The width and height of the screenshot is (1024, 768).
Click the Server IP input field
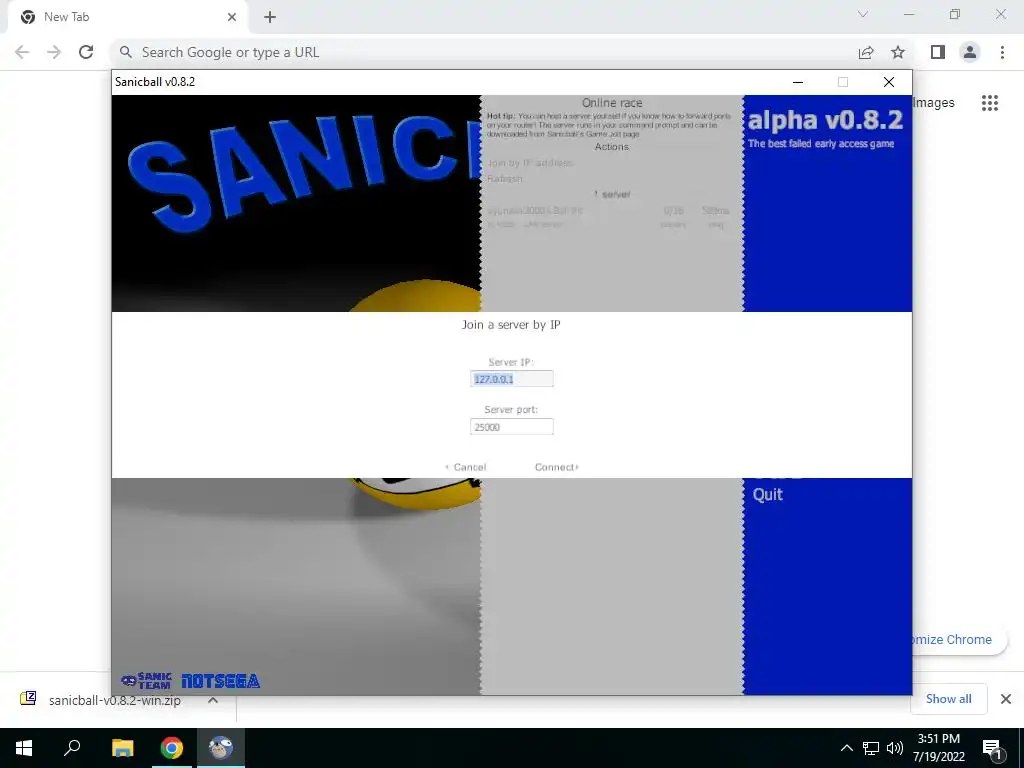tap(511, 379)
